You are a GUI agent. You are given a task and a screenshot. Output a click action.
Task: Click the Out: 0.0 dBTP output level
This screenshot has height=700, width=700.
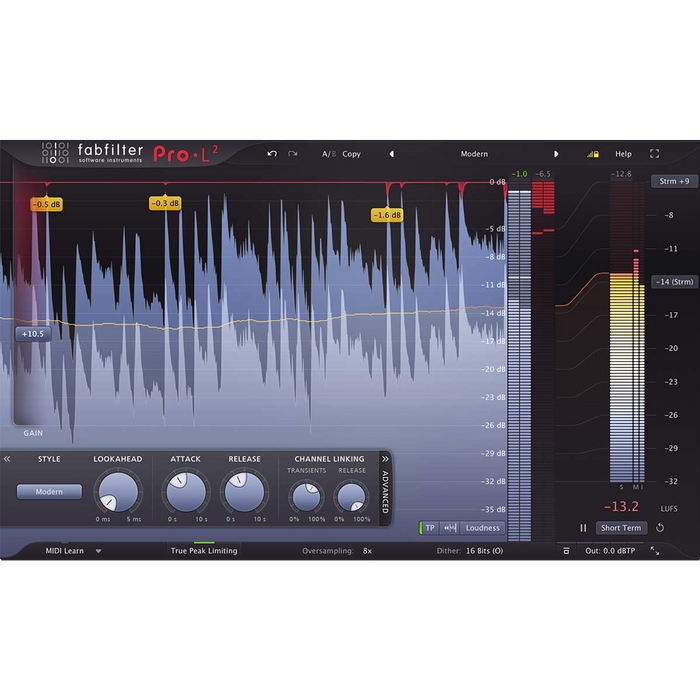(x=610, y=551)
